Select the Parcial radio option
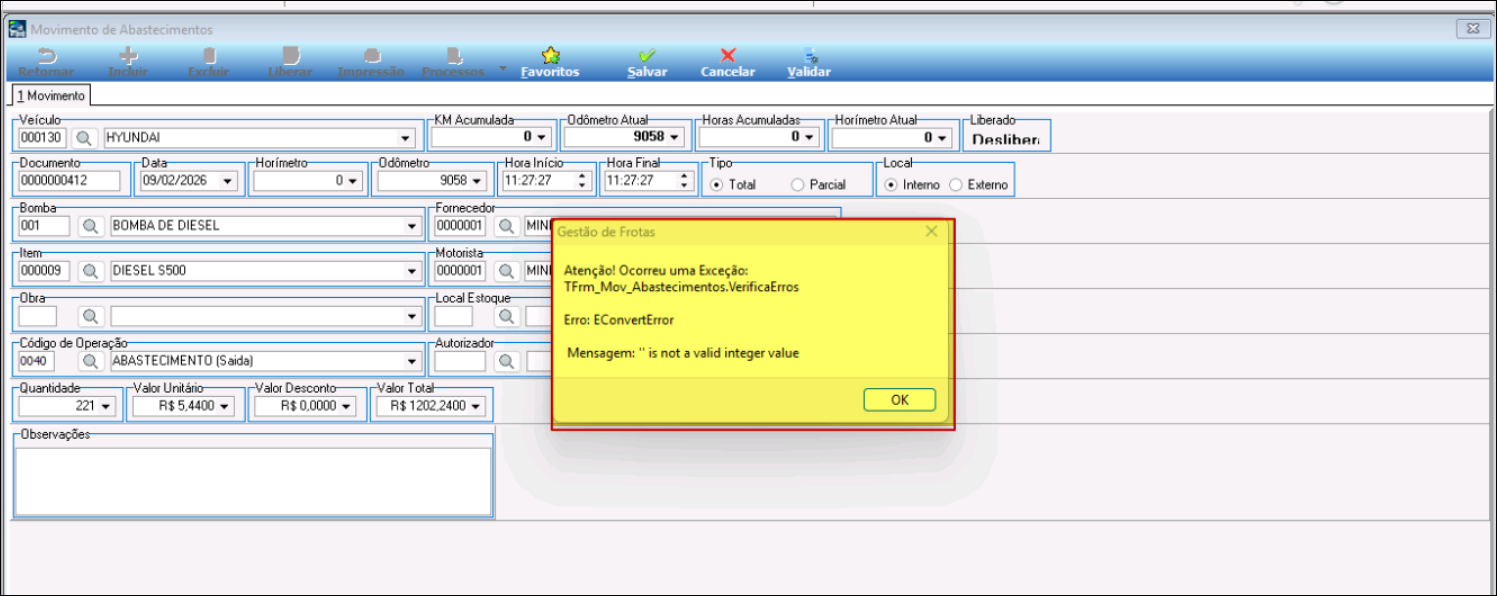This screenshot has height=596, width=1497. [797, 185]
